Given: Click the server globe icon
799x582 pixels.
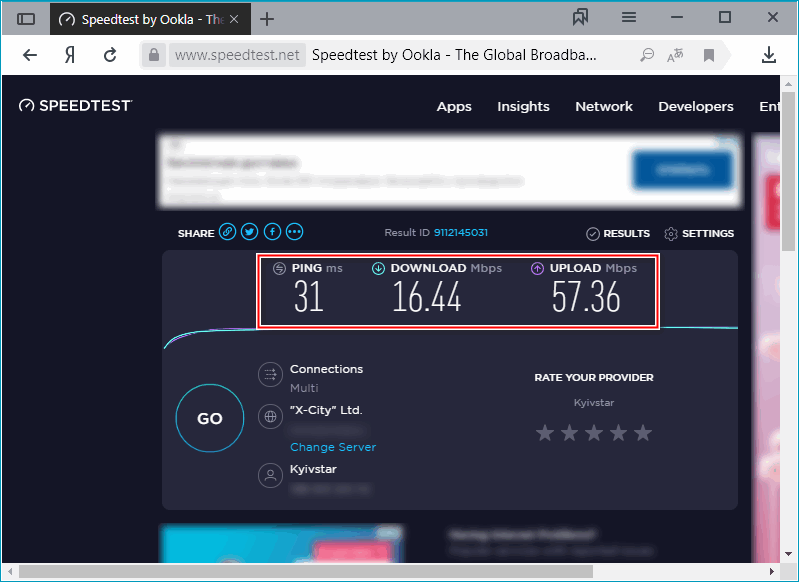Looking at the screenshot, I should 271,417.
